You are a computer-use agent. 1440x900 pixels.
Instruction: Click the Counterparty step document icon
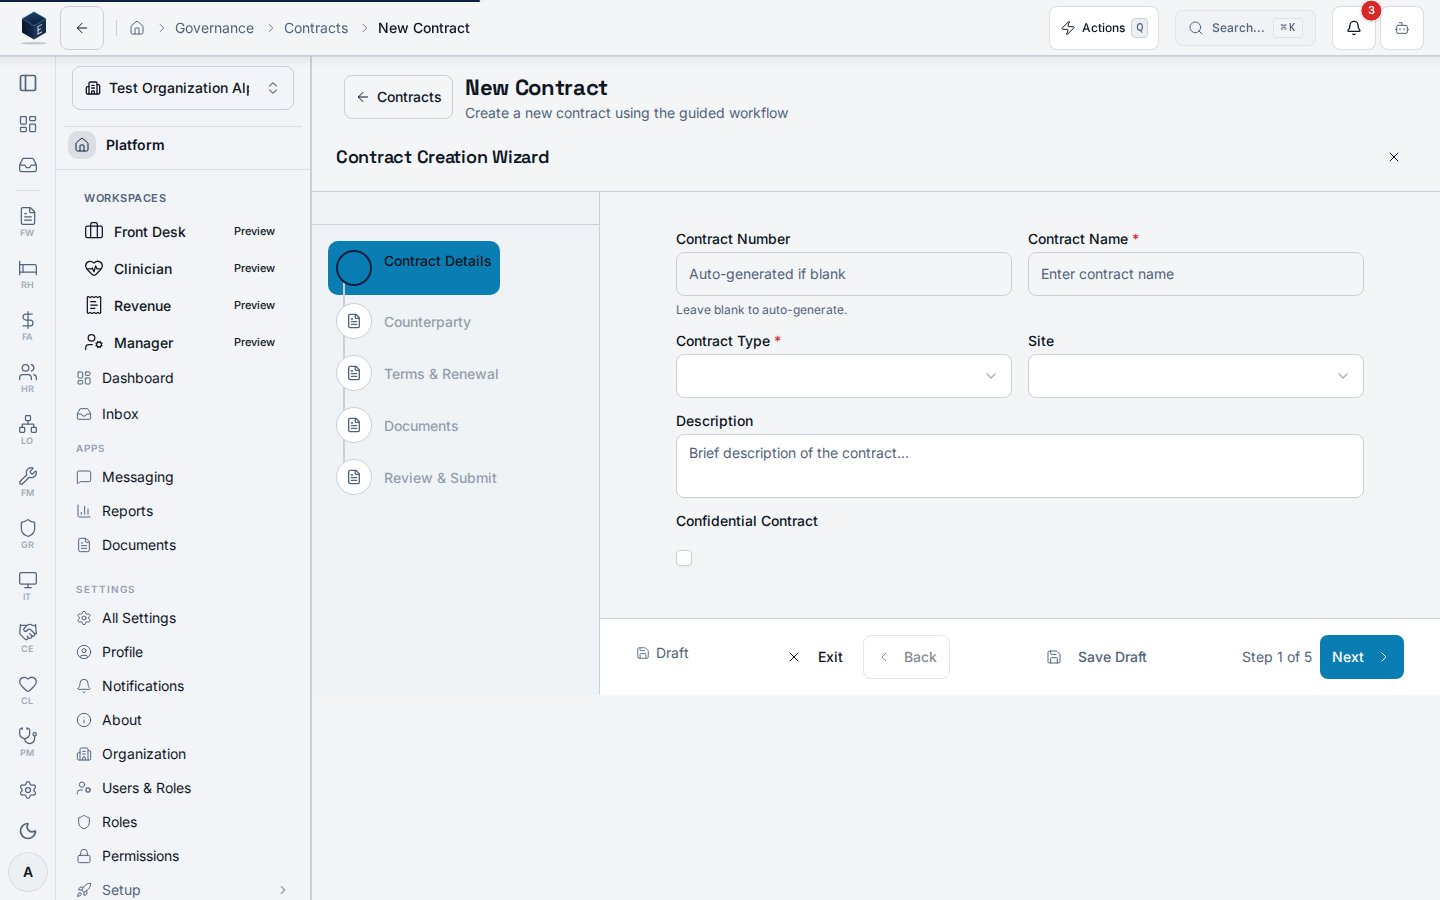coord(354,322)
